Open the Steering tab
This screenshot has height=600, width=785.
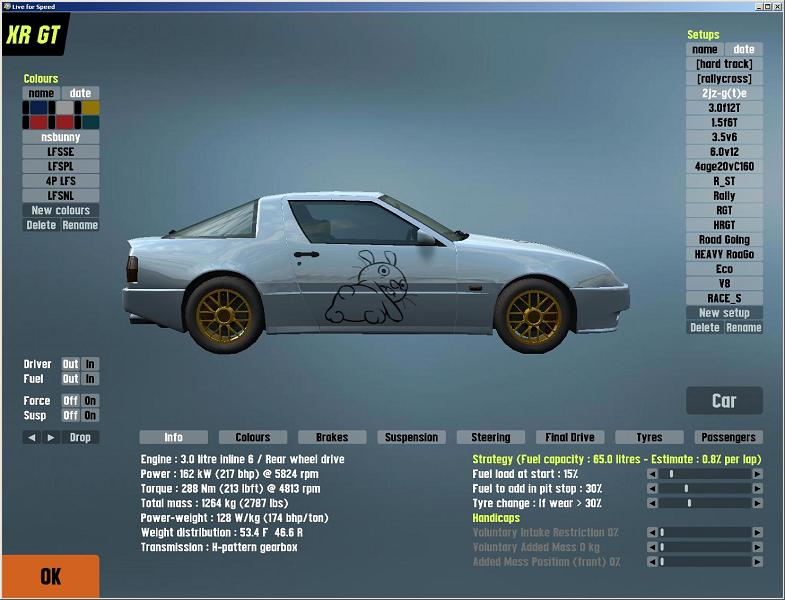pyautogui.click(x=491, y=437)
